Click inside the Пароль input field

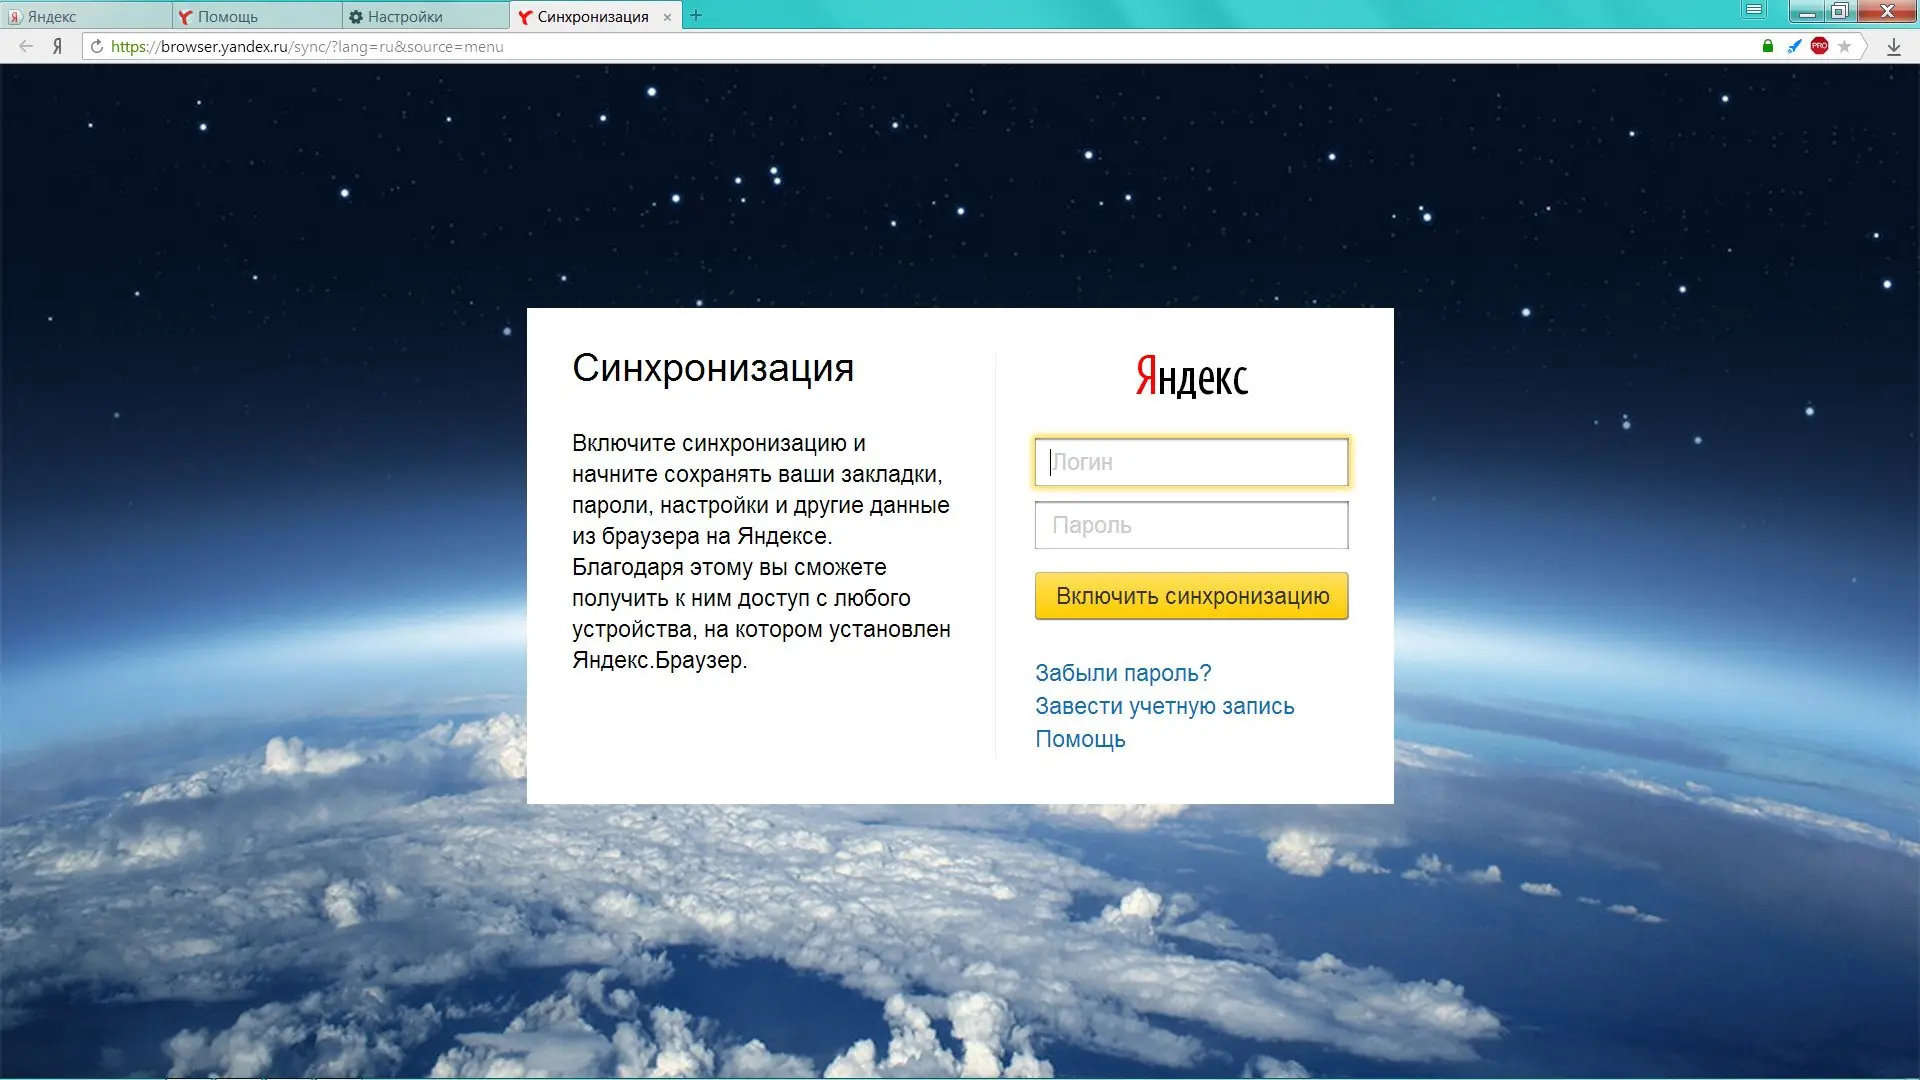(1190, 525)
